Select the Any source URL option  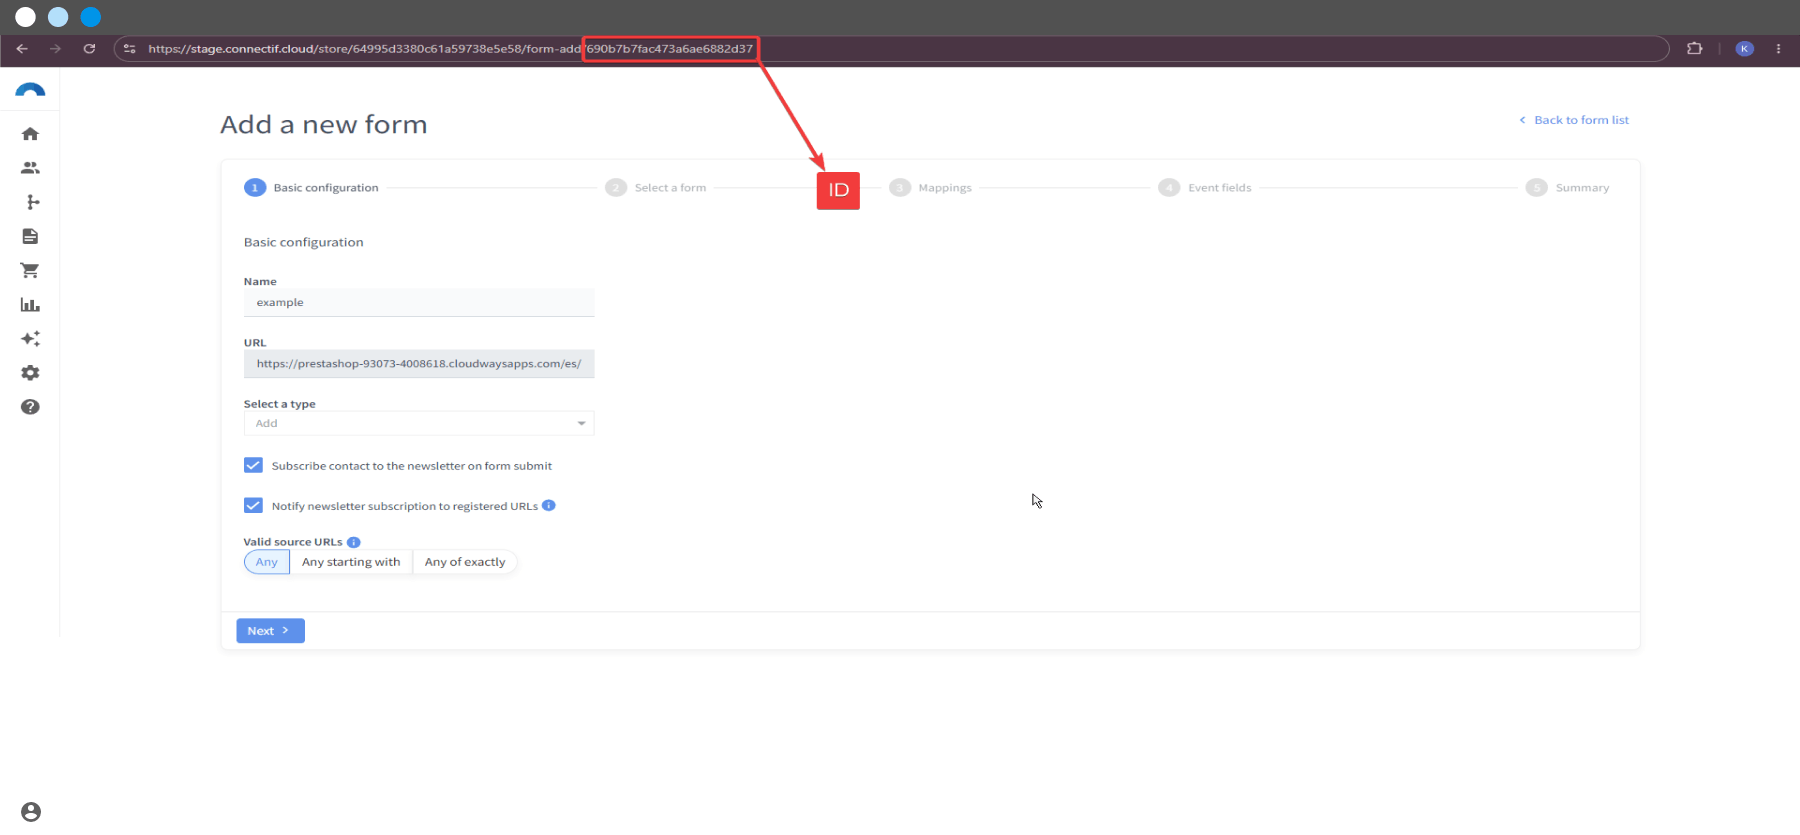click(267, 562)
